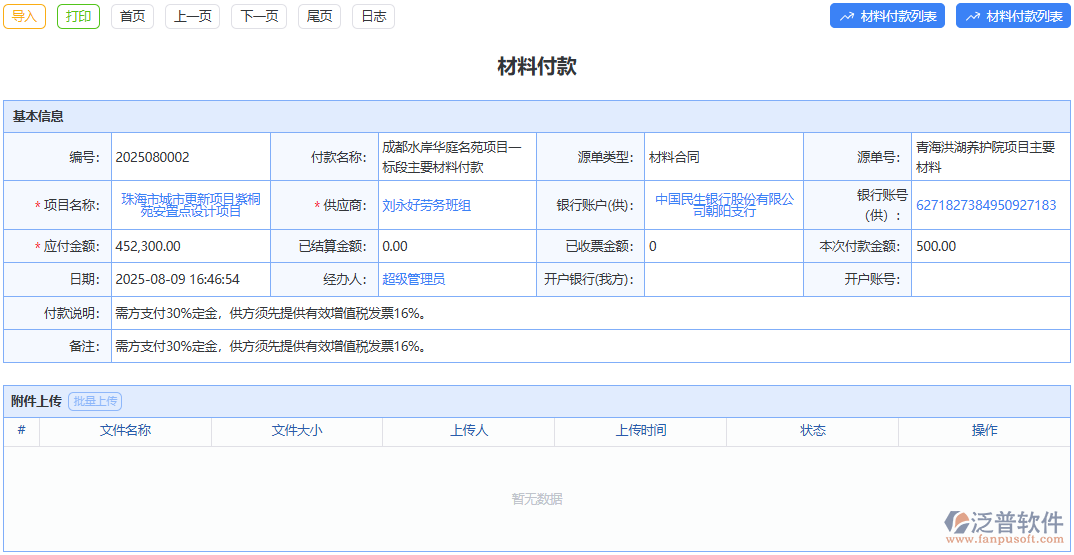Click 应付金额 value 452,300.00
The width and height of the screenshot is (1074, 555).
(x=148, y=246)
